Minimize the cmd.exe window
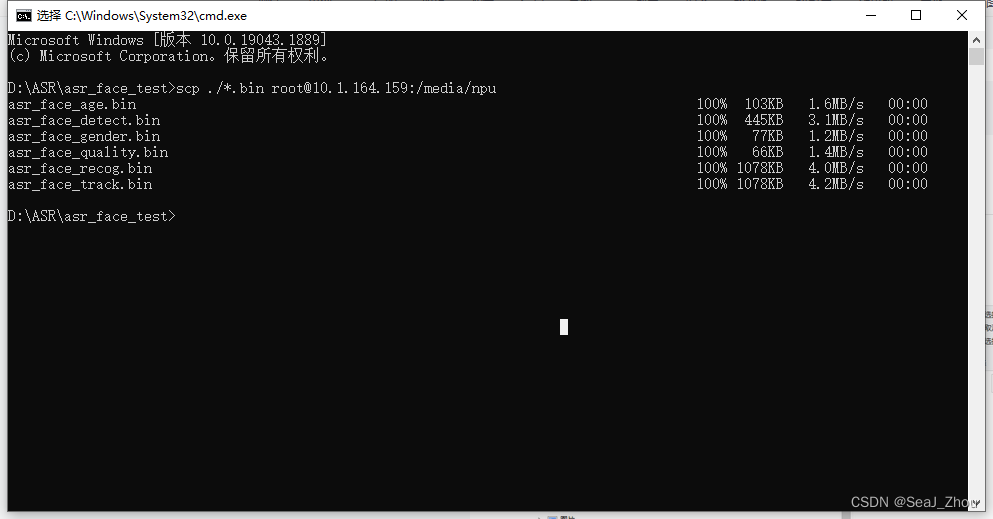The image size is (993, 519). pyautogui.click(x=871, y=15)
